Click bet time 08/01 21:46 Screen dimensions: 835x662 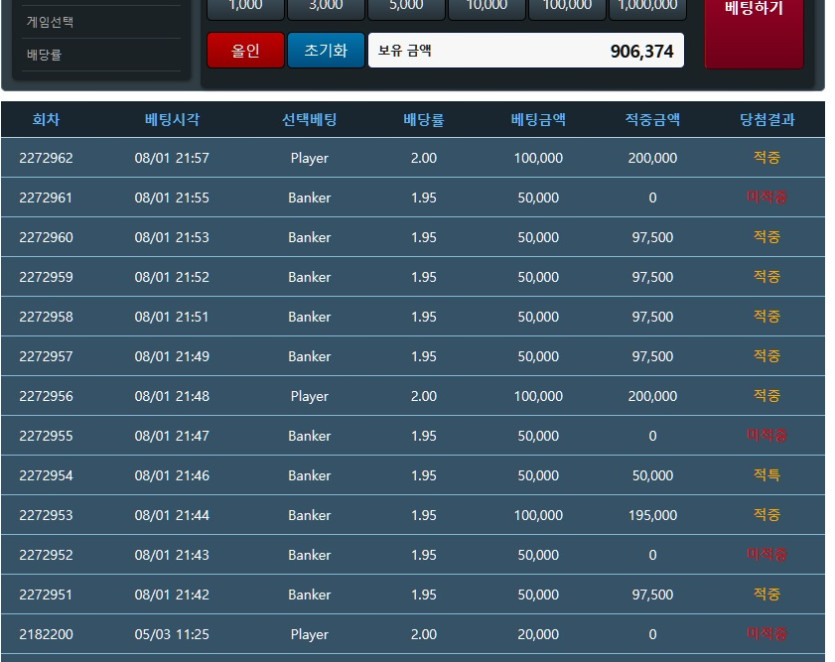172,476
